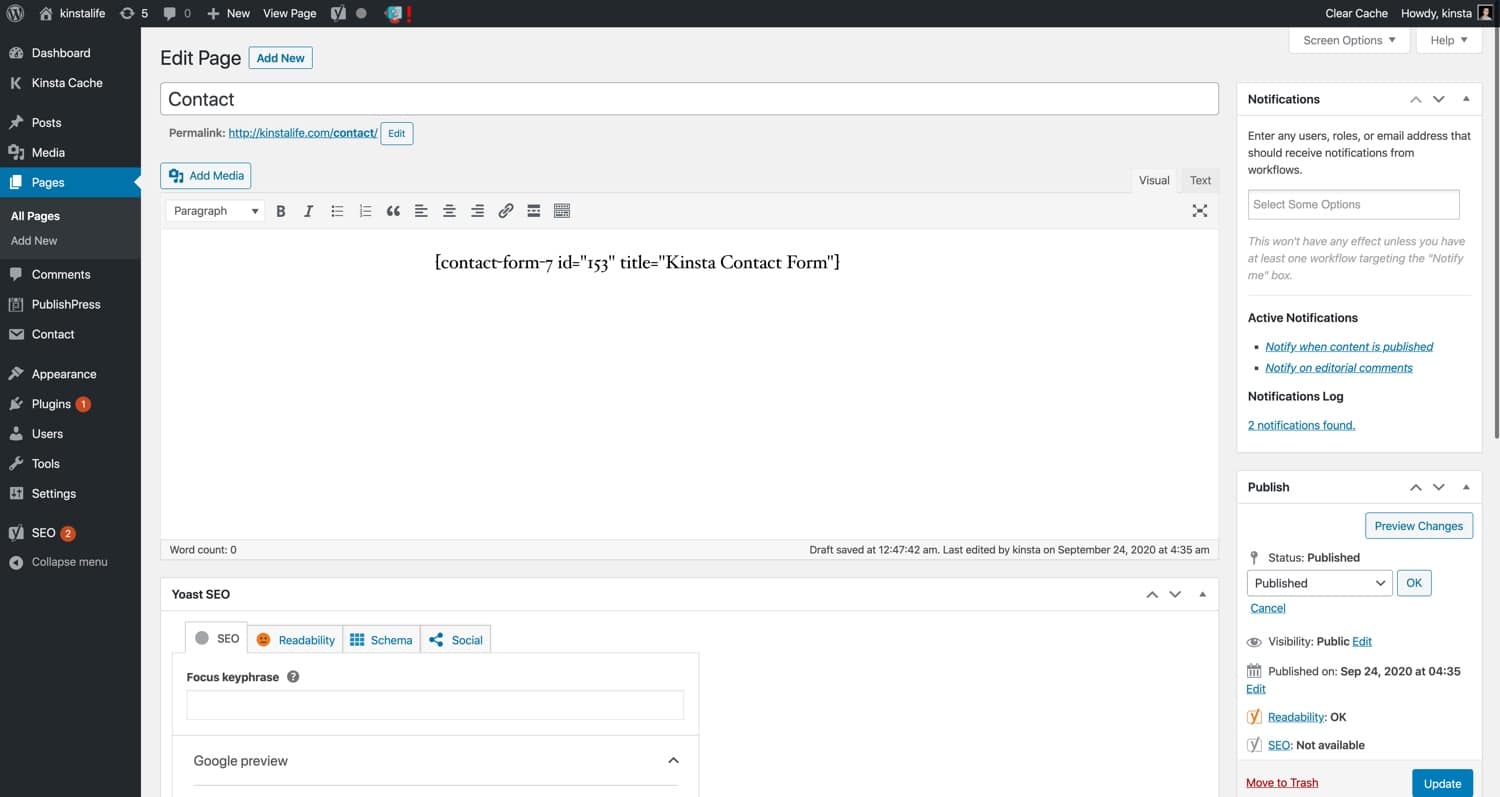
Task: Insert a numbered list
Action: click(365, 210)
